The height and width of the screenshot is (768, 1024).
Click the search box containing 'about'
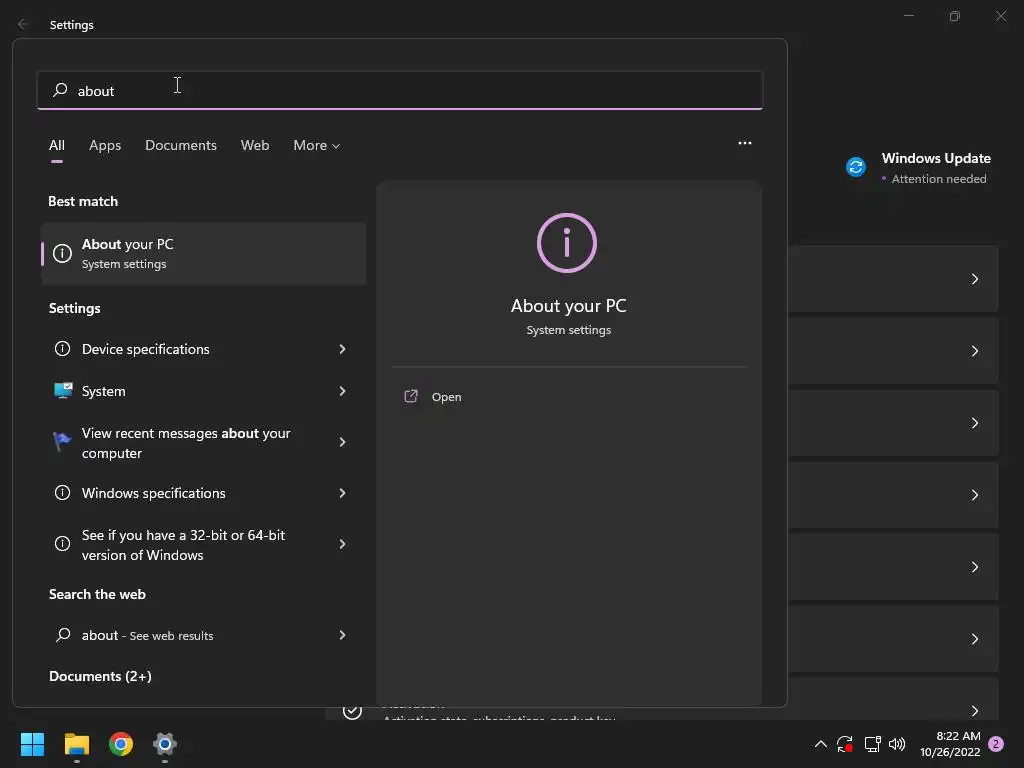[x=400, y=90]
